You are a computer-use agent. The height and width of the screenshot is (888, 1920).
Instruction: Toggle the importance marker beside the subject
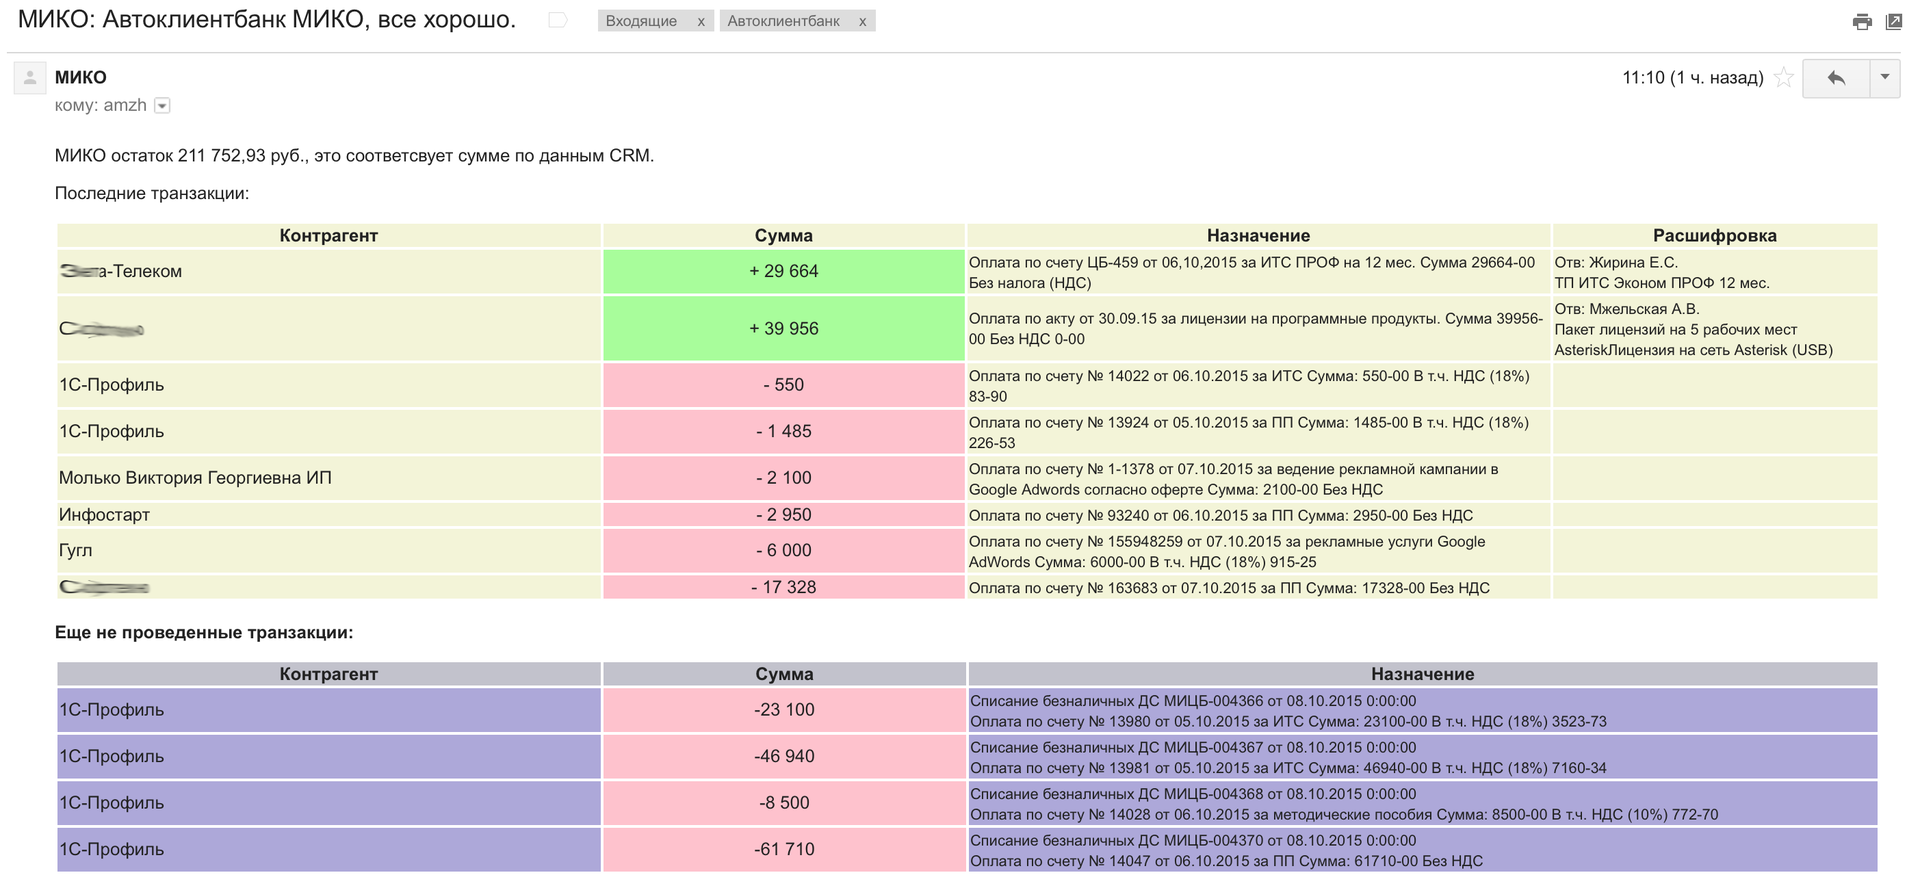558,20
